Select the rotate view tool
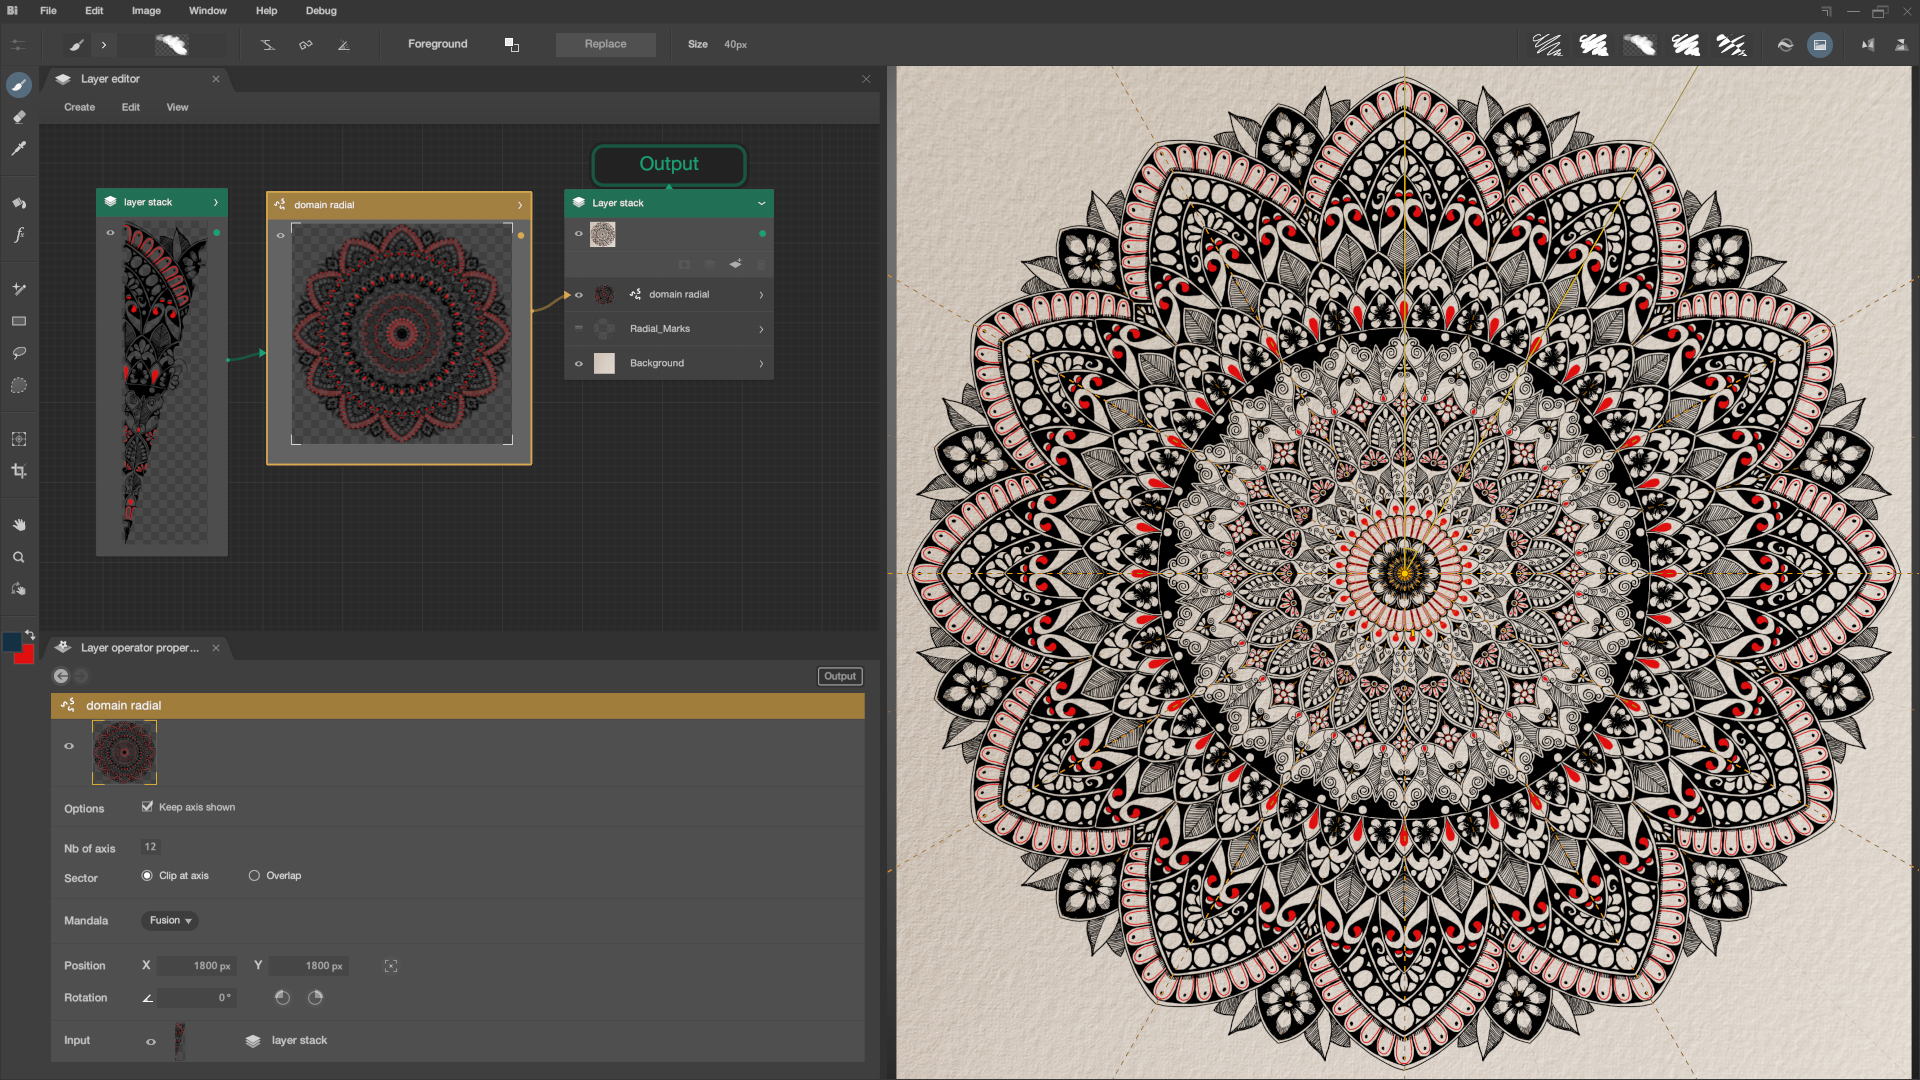 (x=19, y=589)
